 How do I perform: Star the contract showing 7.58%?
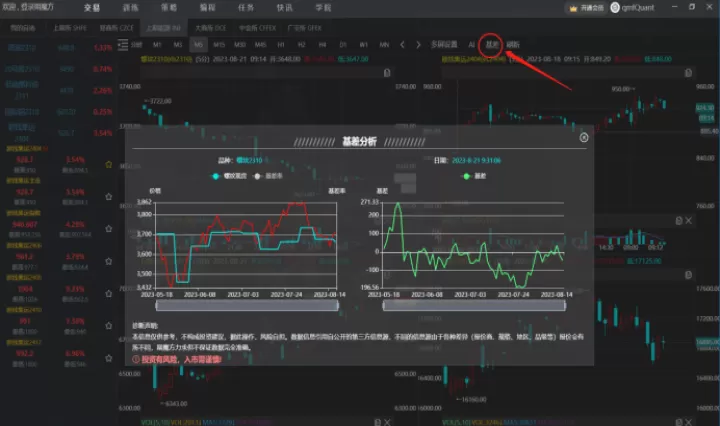pyautogui.click(x=109, y=325)
